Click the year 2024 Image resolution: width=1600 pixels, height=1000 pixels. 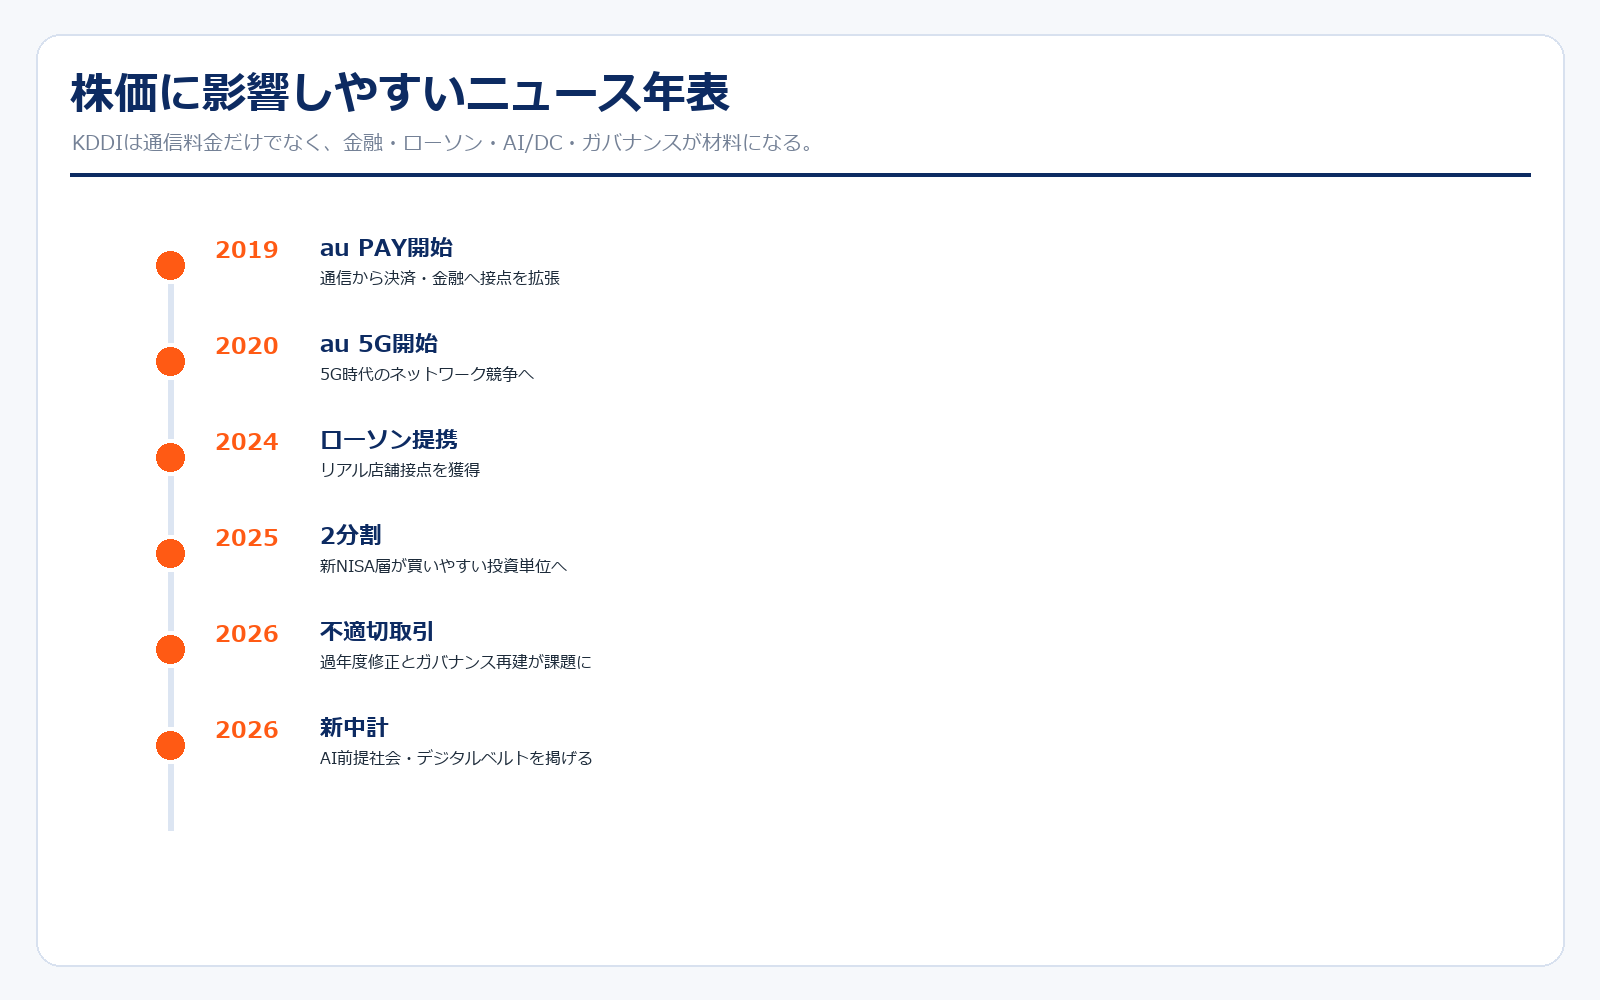(247, 442)
